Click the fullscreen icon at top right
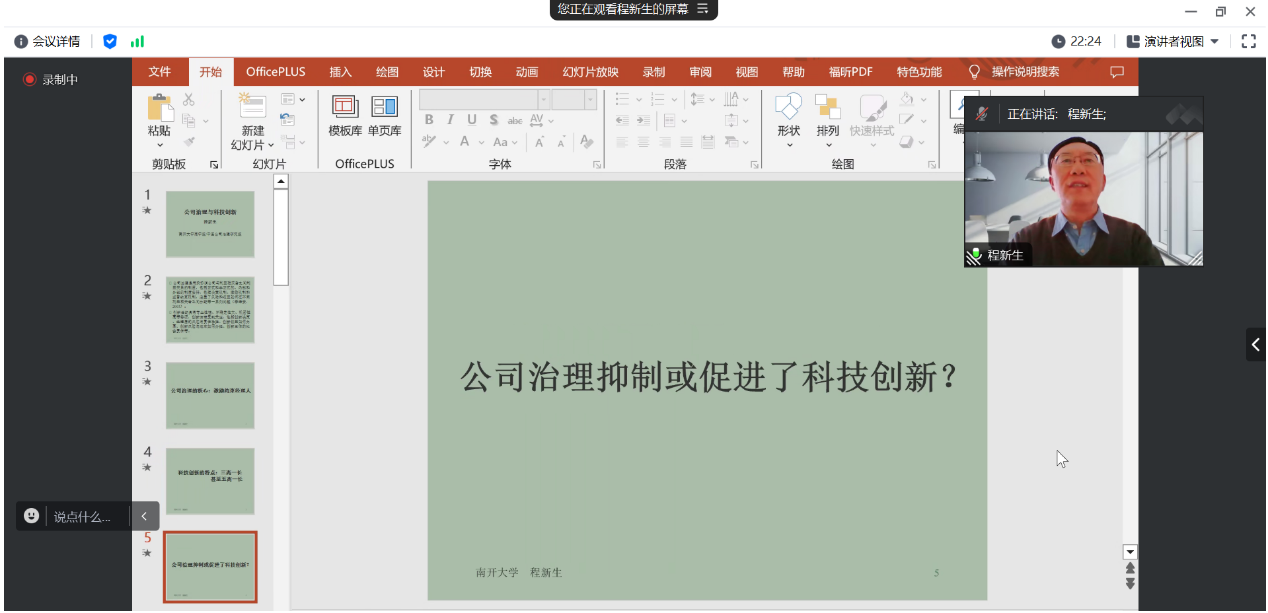This screenshot has height=613, width=1268. pos(1248,41)
